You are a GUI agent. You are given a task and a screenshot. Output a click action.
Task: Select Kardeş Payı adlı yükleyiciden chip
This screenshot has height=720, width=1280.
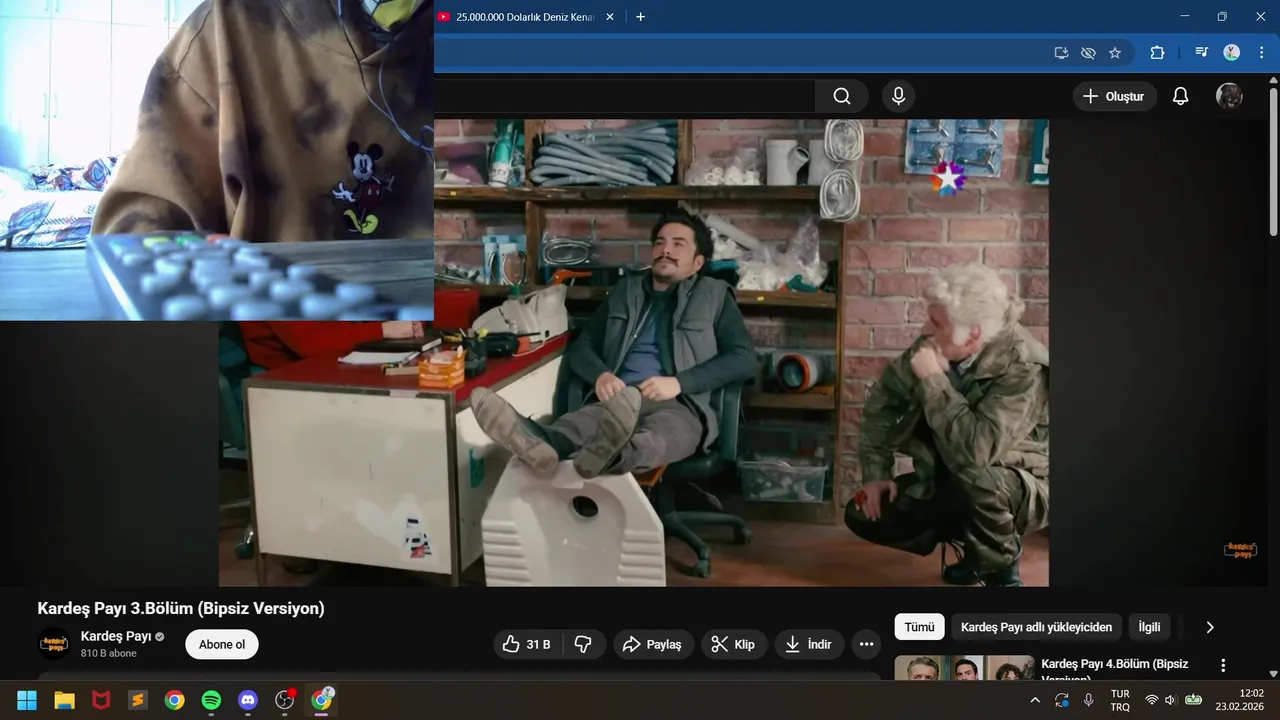(x=1036, y=627)
